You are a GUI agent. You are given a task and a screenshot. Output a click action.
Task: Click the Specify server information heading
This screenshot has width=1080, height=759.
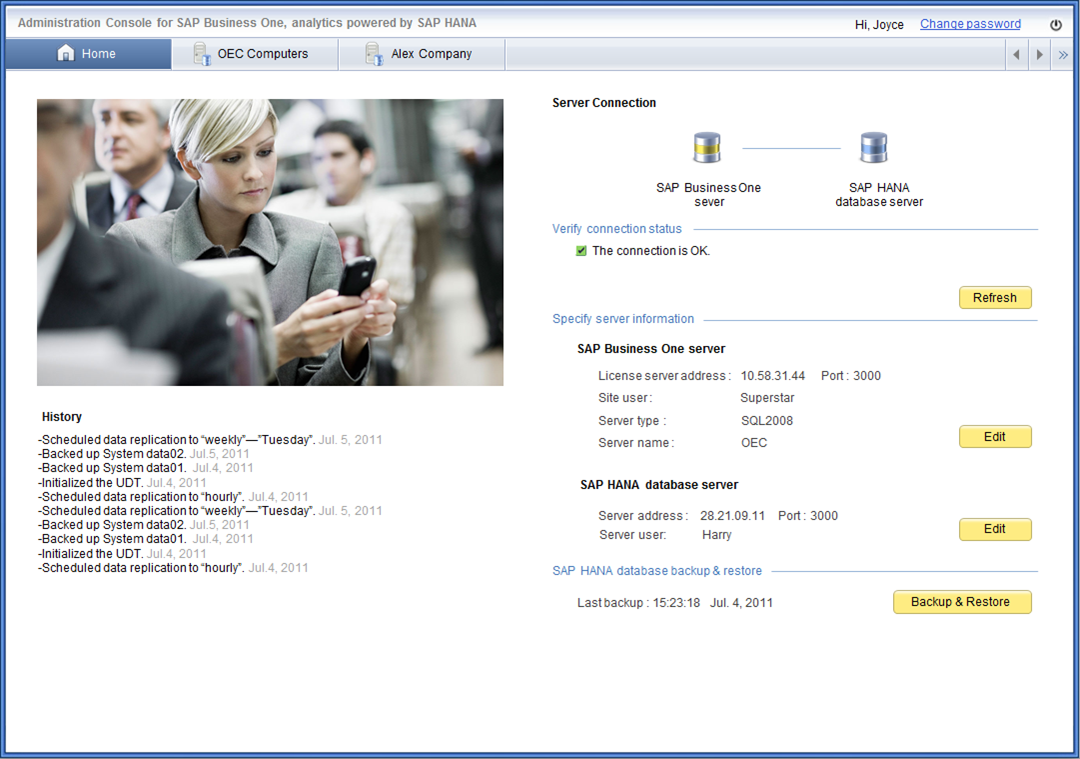click(623, 318)
